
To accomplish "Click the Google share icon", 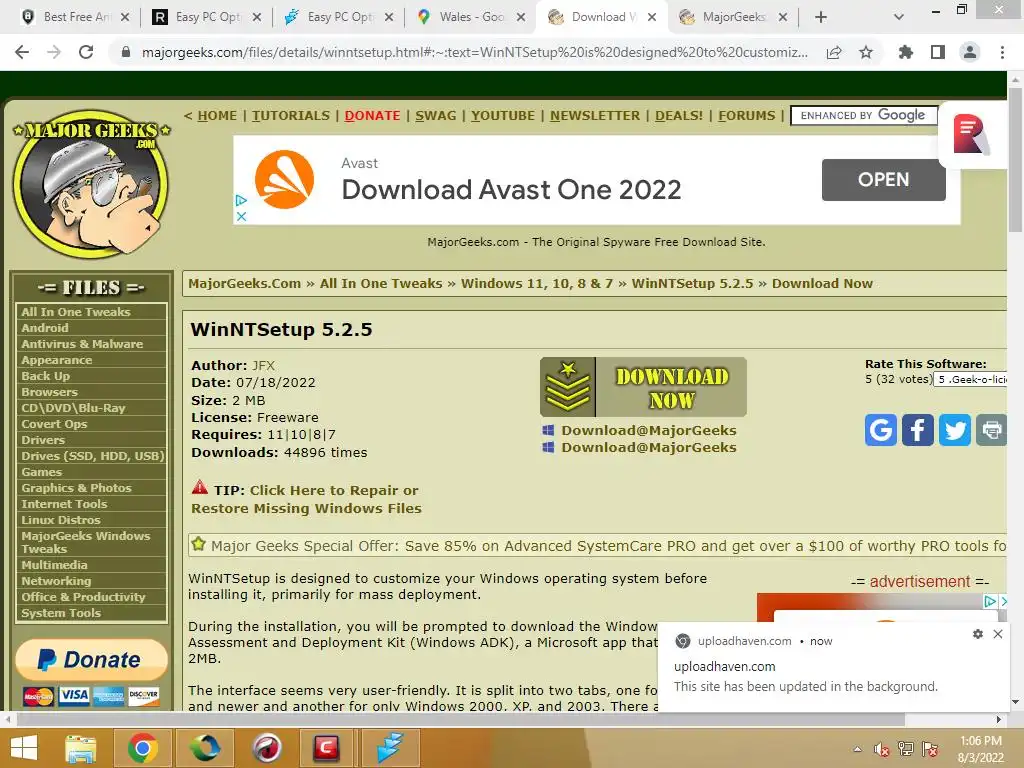I will click(880, 430).
